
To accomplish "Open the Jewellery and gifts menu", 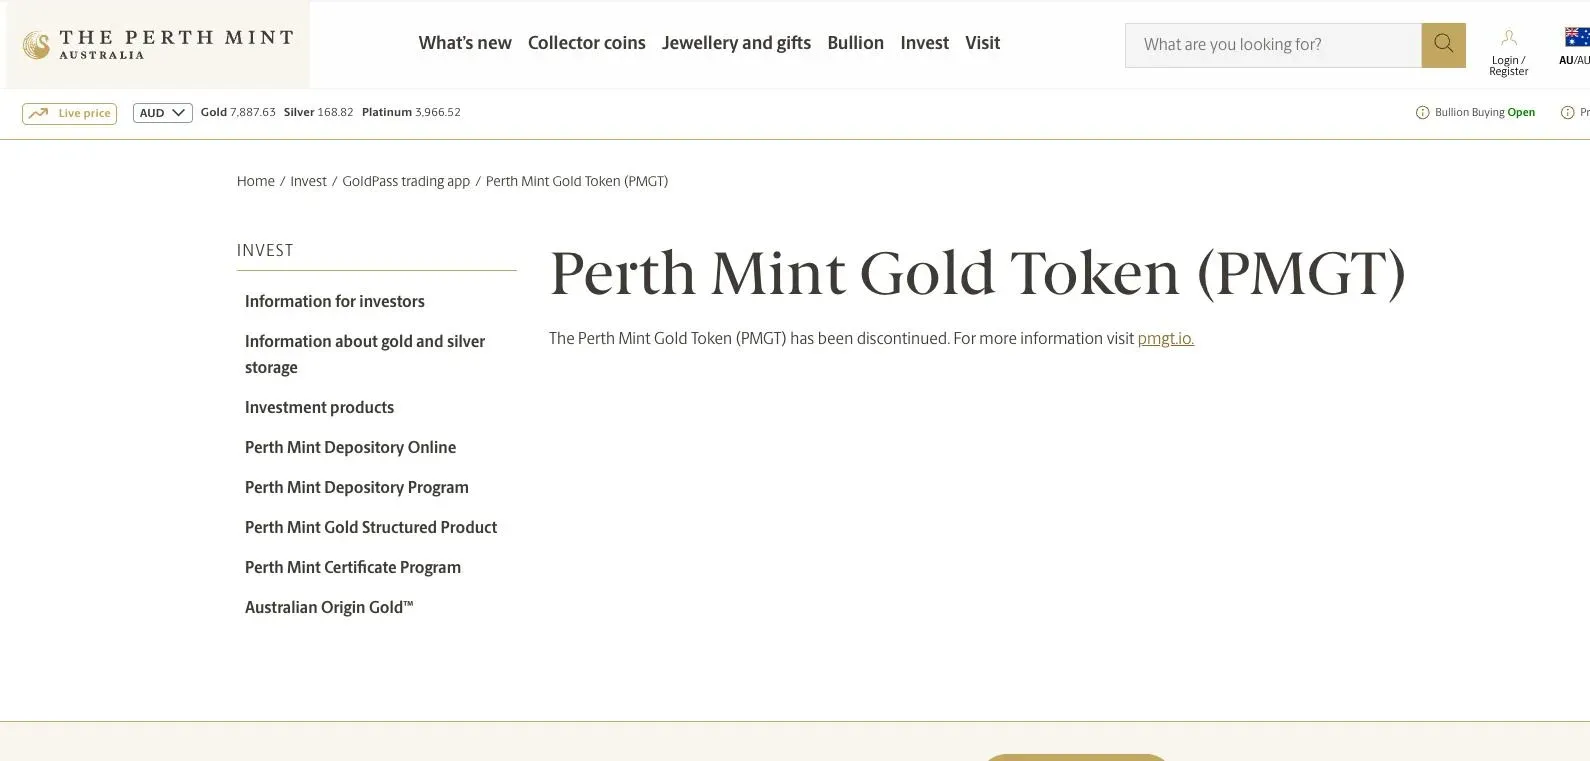I will click(x=736, y=42).
